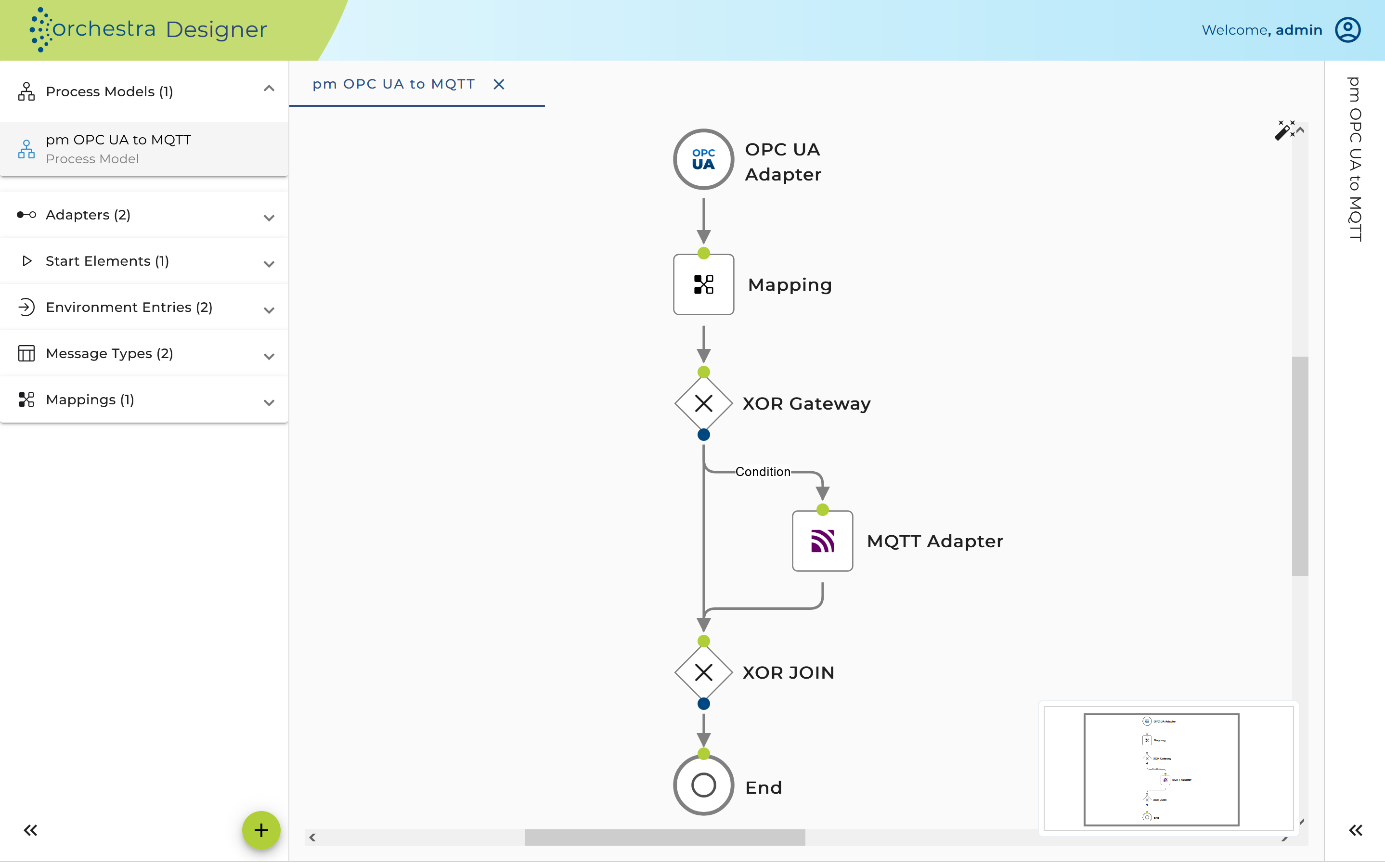Click the vertical pm OPC UA to MQTT title
1385x863 pixels.
tap(1355, 159)
